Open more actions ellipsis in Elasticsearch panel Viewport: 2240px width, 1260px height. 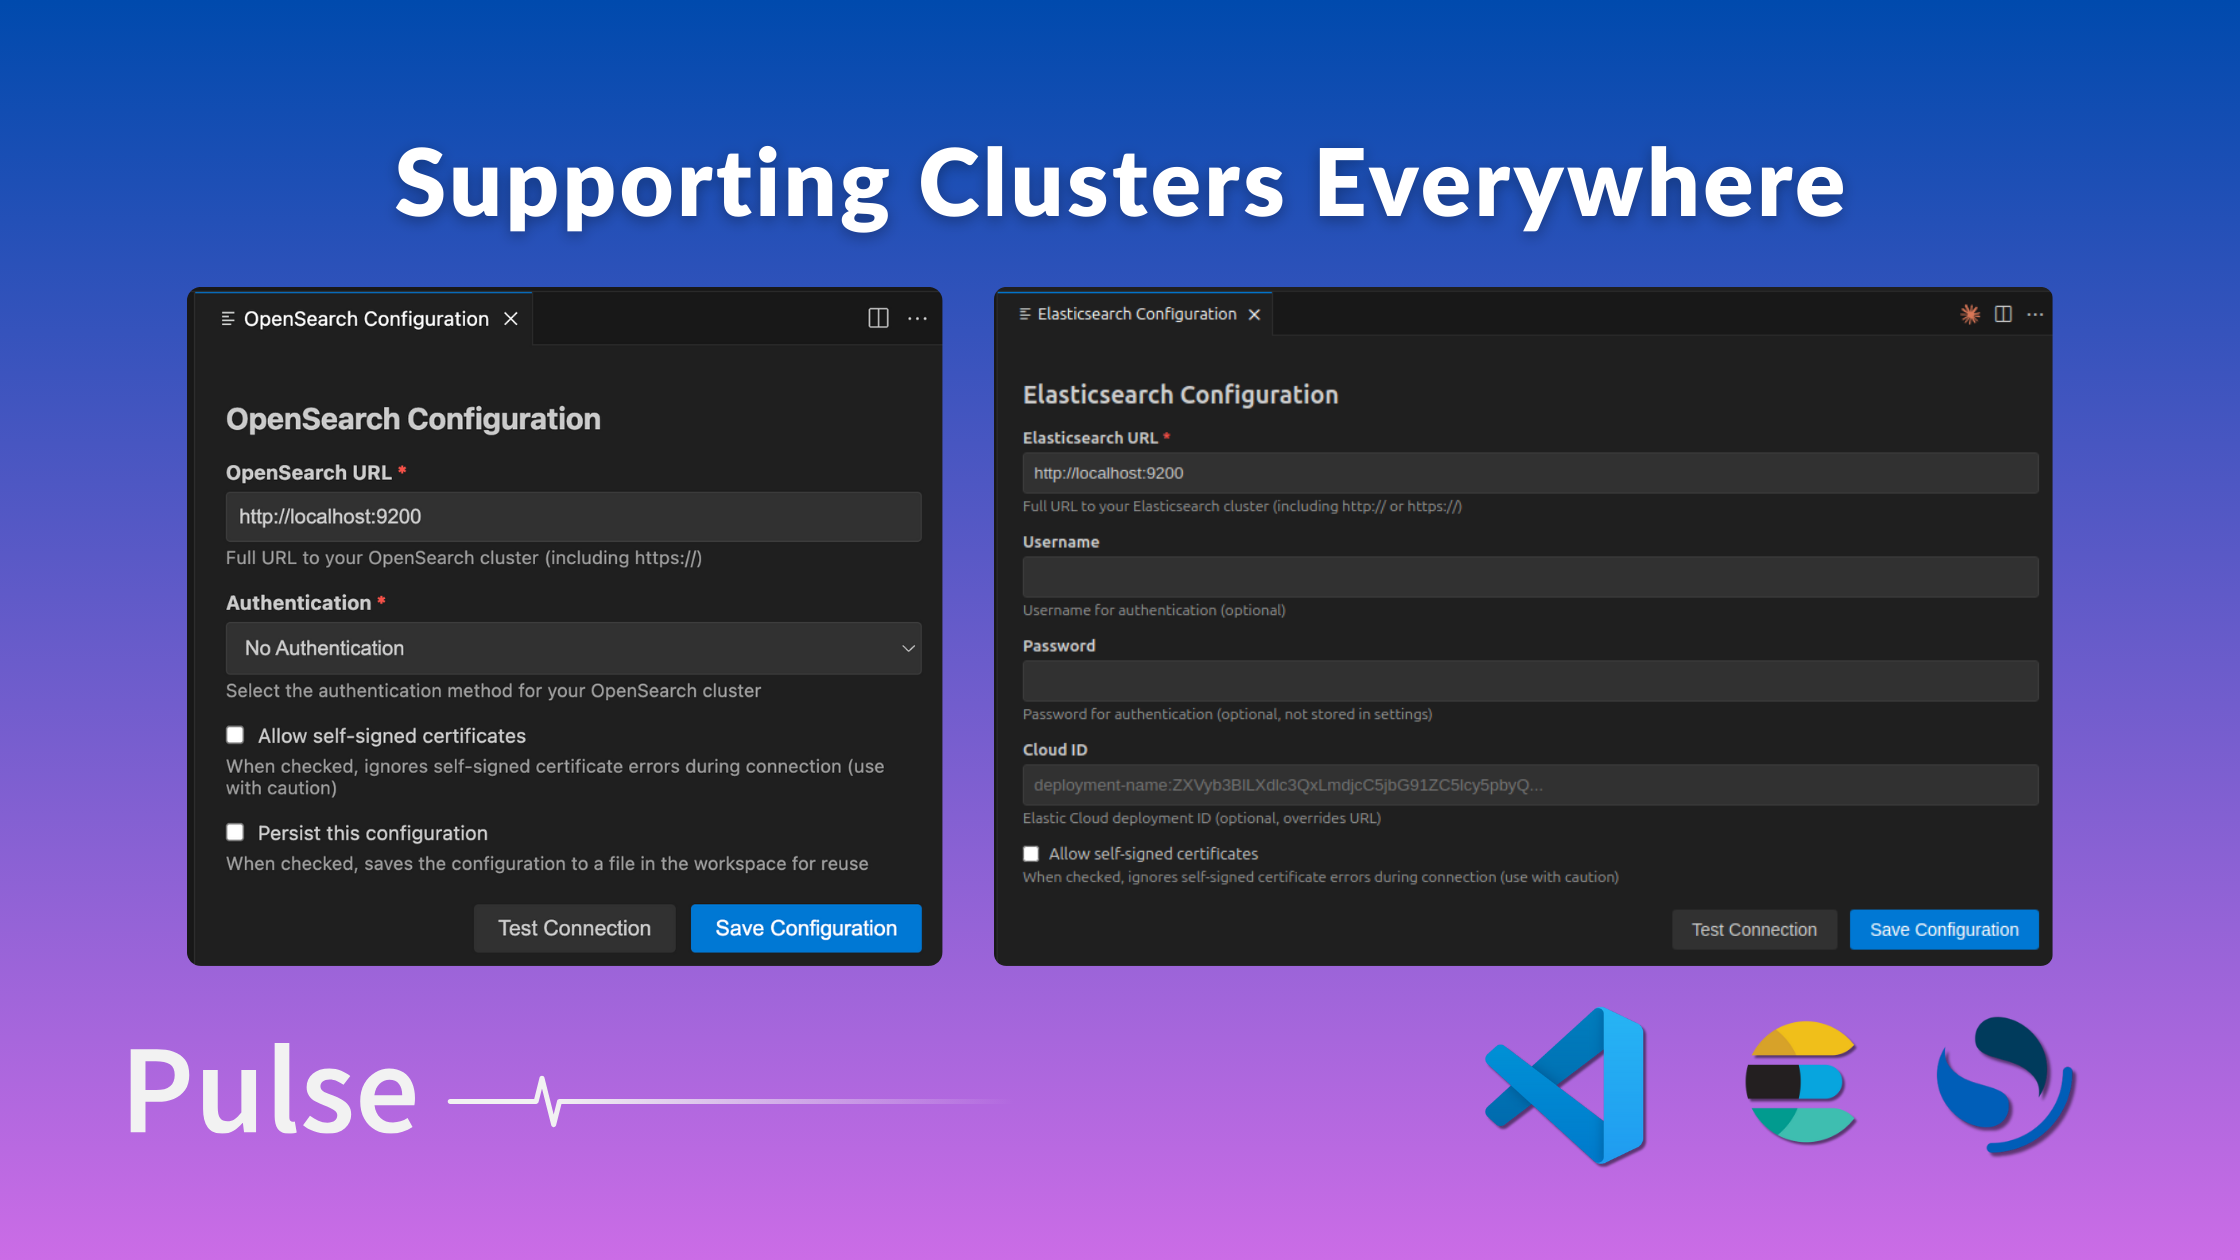coord(2035,314)
